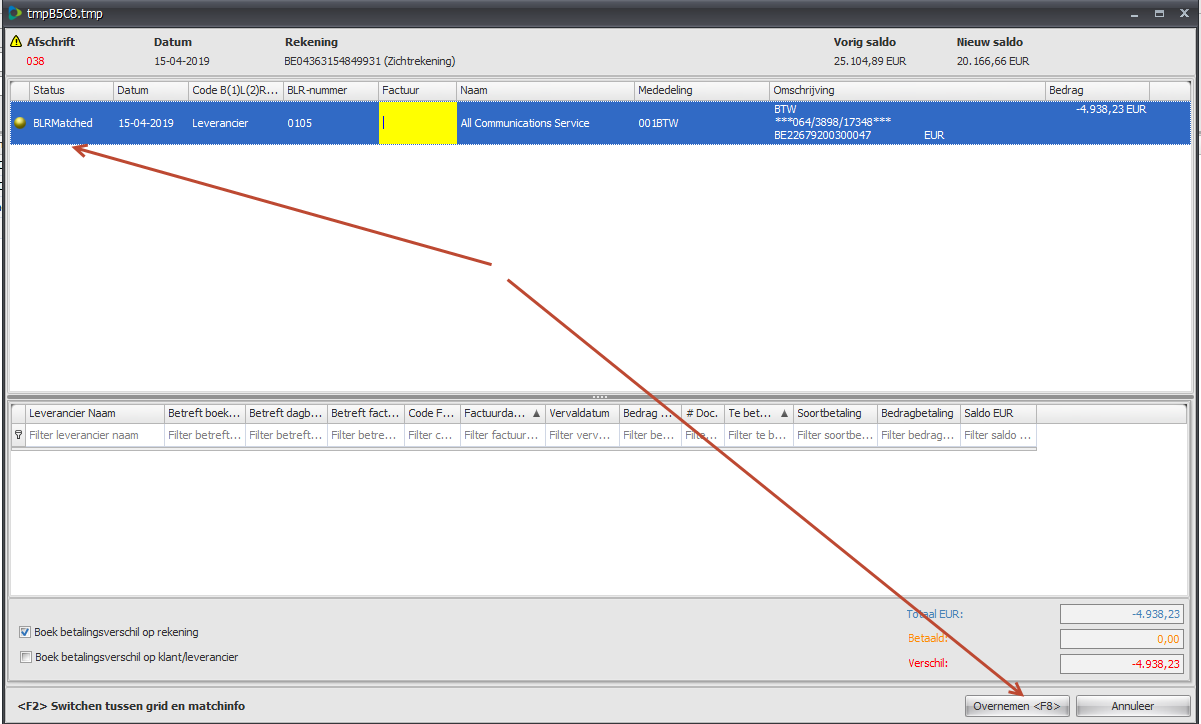Uncheck Boek betalingsverschil op rekening
1201x724 pixels.
[25, 632]
